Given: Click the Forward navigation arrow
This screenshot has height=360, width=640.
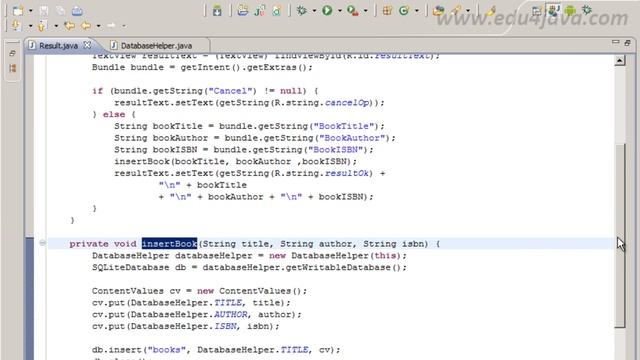Looking at the screenshot, I should [111, 26].
